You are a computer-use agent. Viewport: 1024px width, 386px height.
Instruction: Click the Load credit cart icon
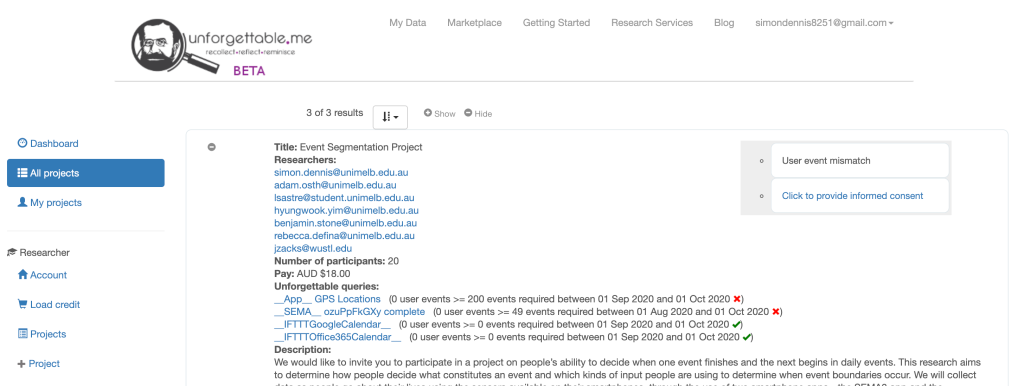[x=22, y=304]
